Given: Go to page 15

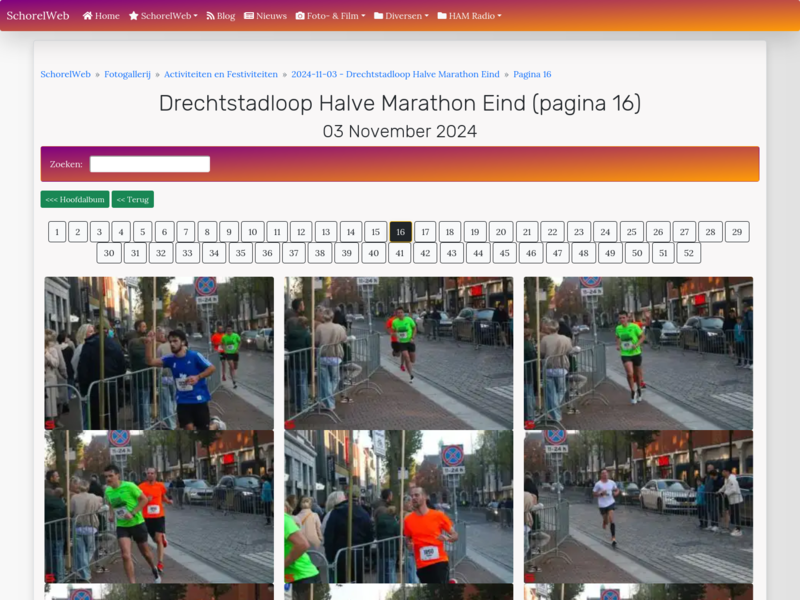Looking at the screenshot, I should pos(376,232).
